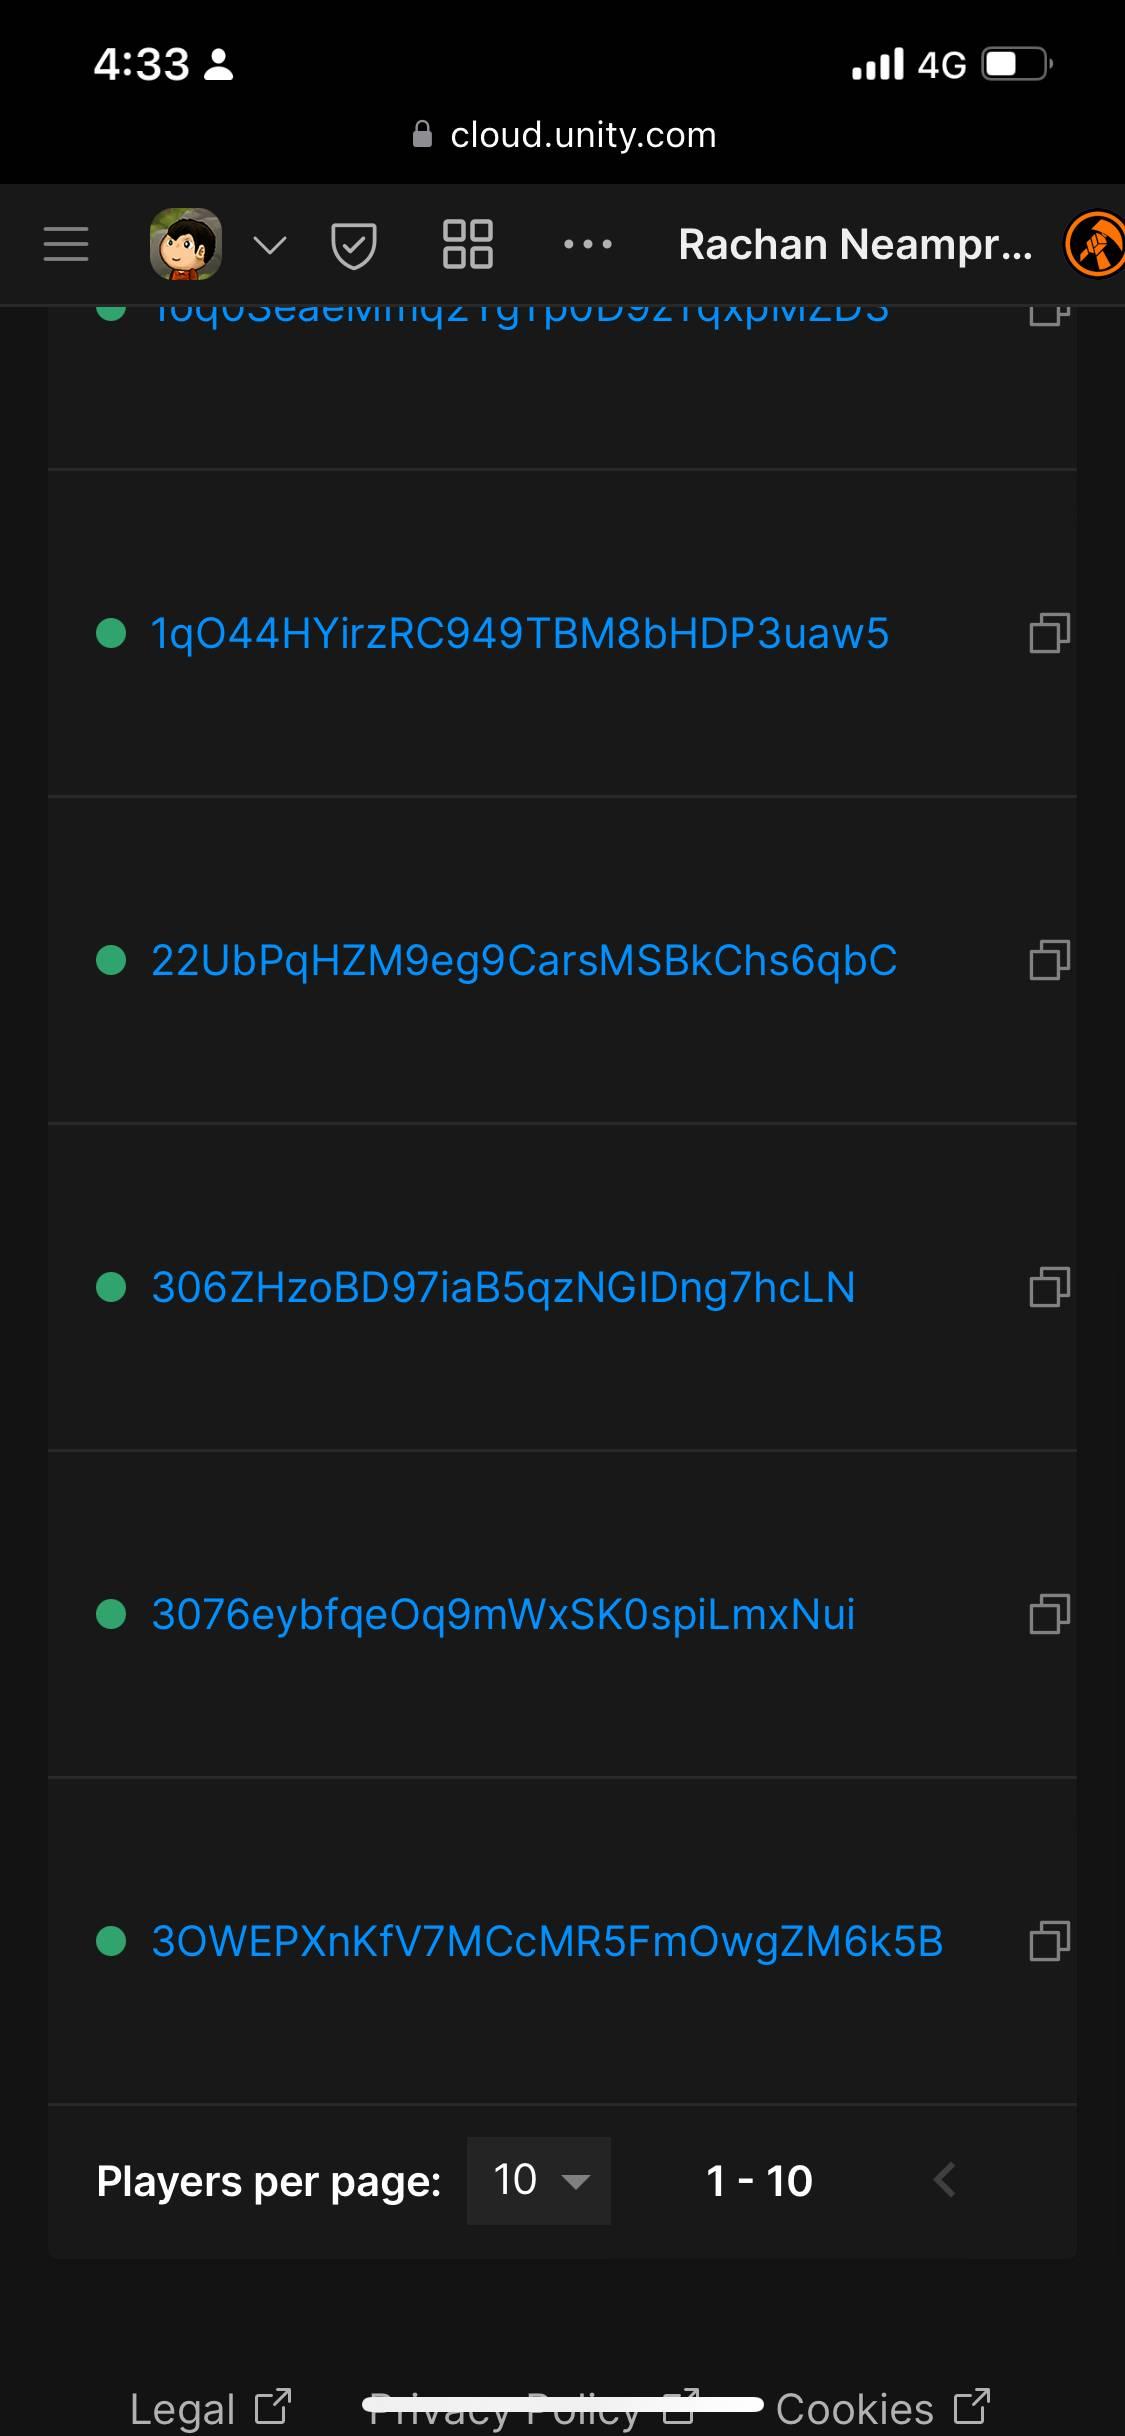Open player 22UbPqHZM9eg9CarsMSBkChs6qbC details

tap(521, 961)
